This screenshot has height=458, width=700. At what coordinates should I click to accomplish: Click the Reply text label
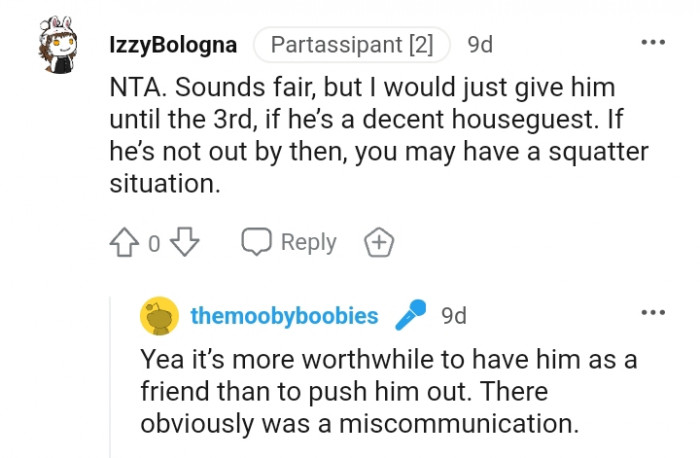click(308, 243)
